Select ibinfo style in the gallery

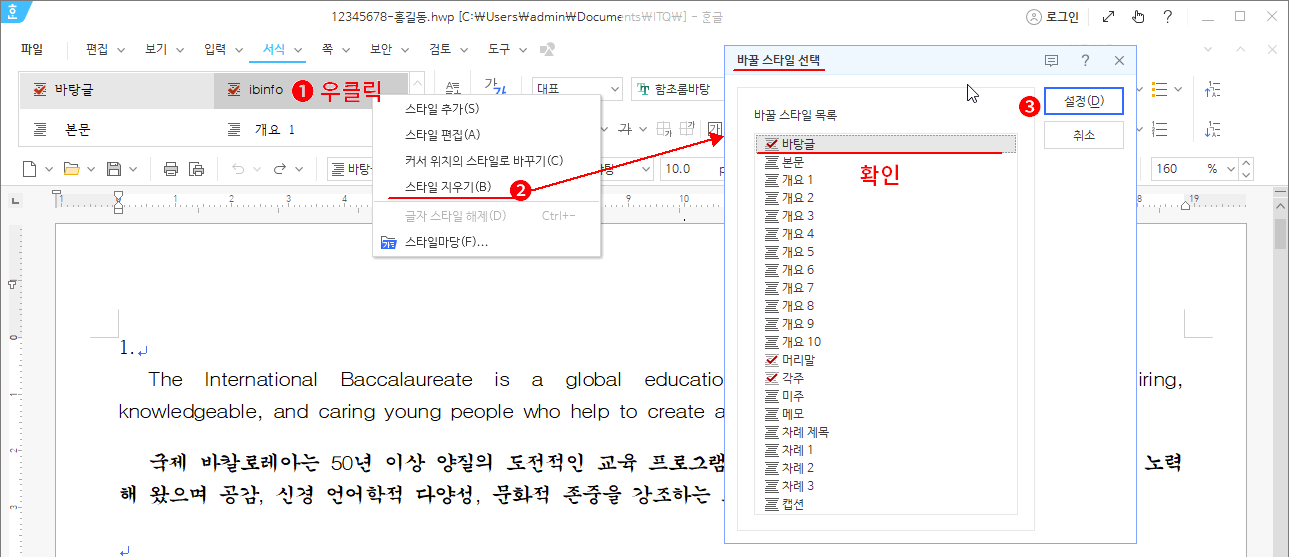tap(312, 90)
